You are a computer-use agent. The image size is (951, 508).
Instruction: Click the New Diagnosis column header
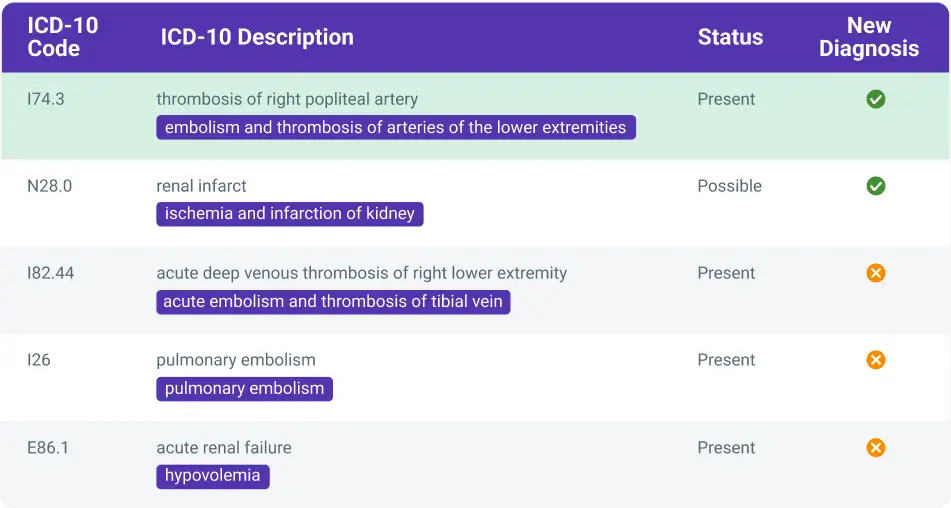(869, 37)
